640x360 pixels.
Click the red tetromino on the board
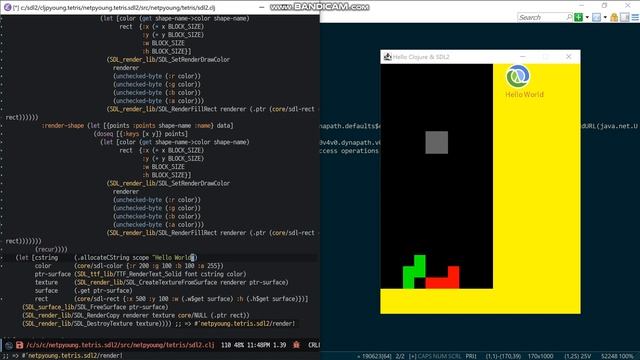[x=442, y=278]
